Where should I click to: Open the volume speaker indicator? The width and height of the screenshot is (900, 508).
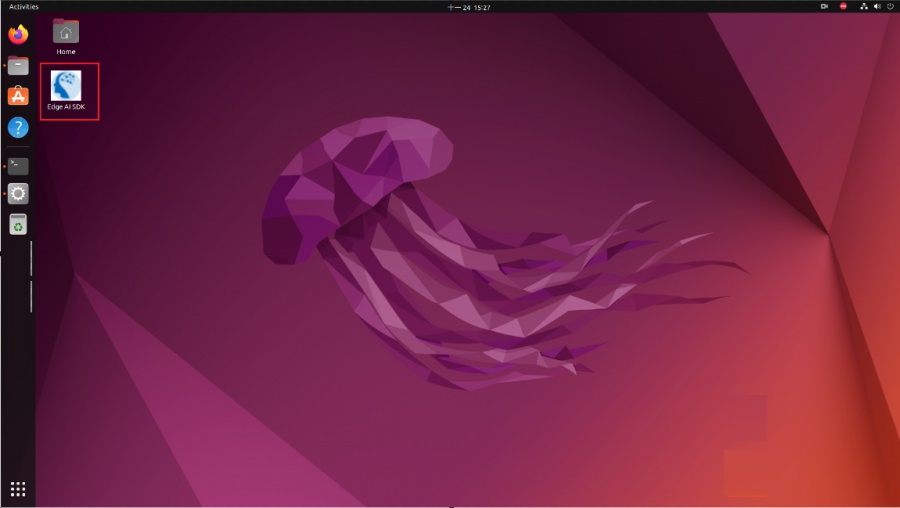click(877, 6)
